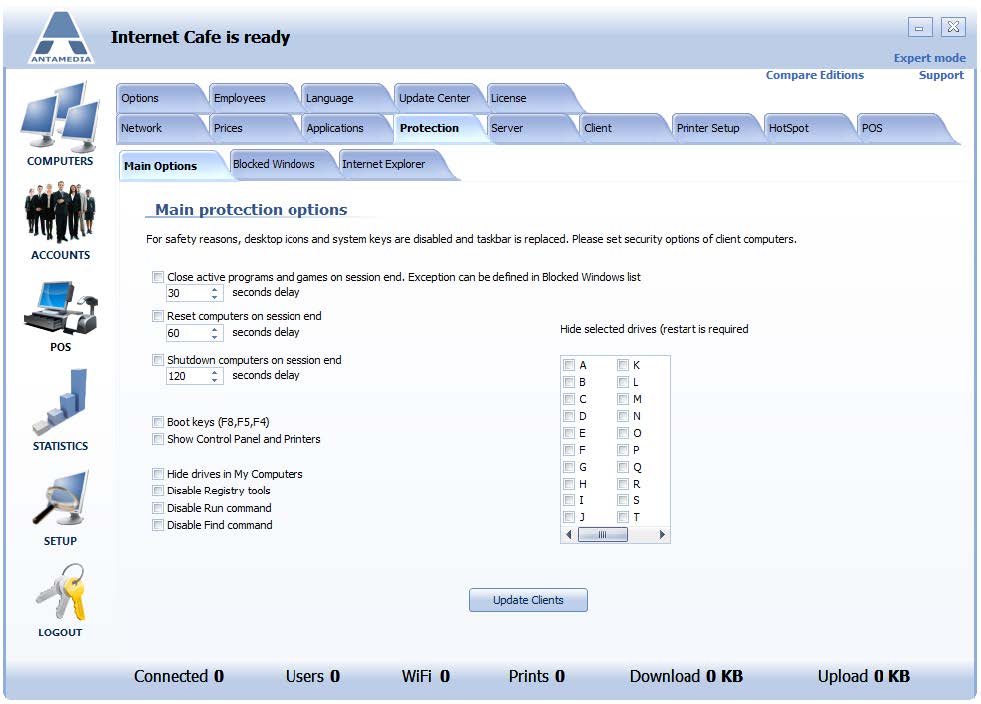This screenshot has width=981, height=704.
Task: Open the Language tab
Action: [x=345, y=98]
